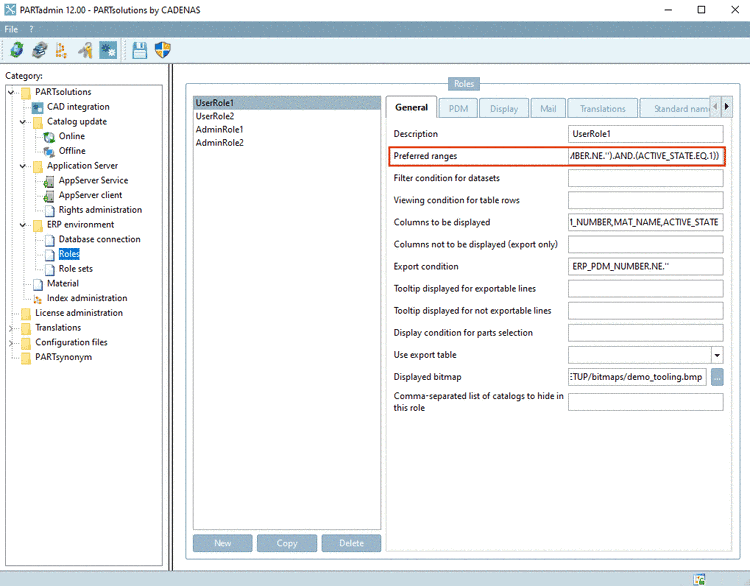Click Filter condition for datasets field

pyautogui.click(x=646, y=178)
